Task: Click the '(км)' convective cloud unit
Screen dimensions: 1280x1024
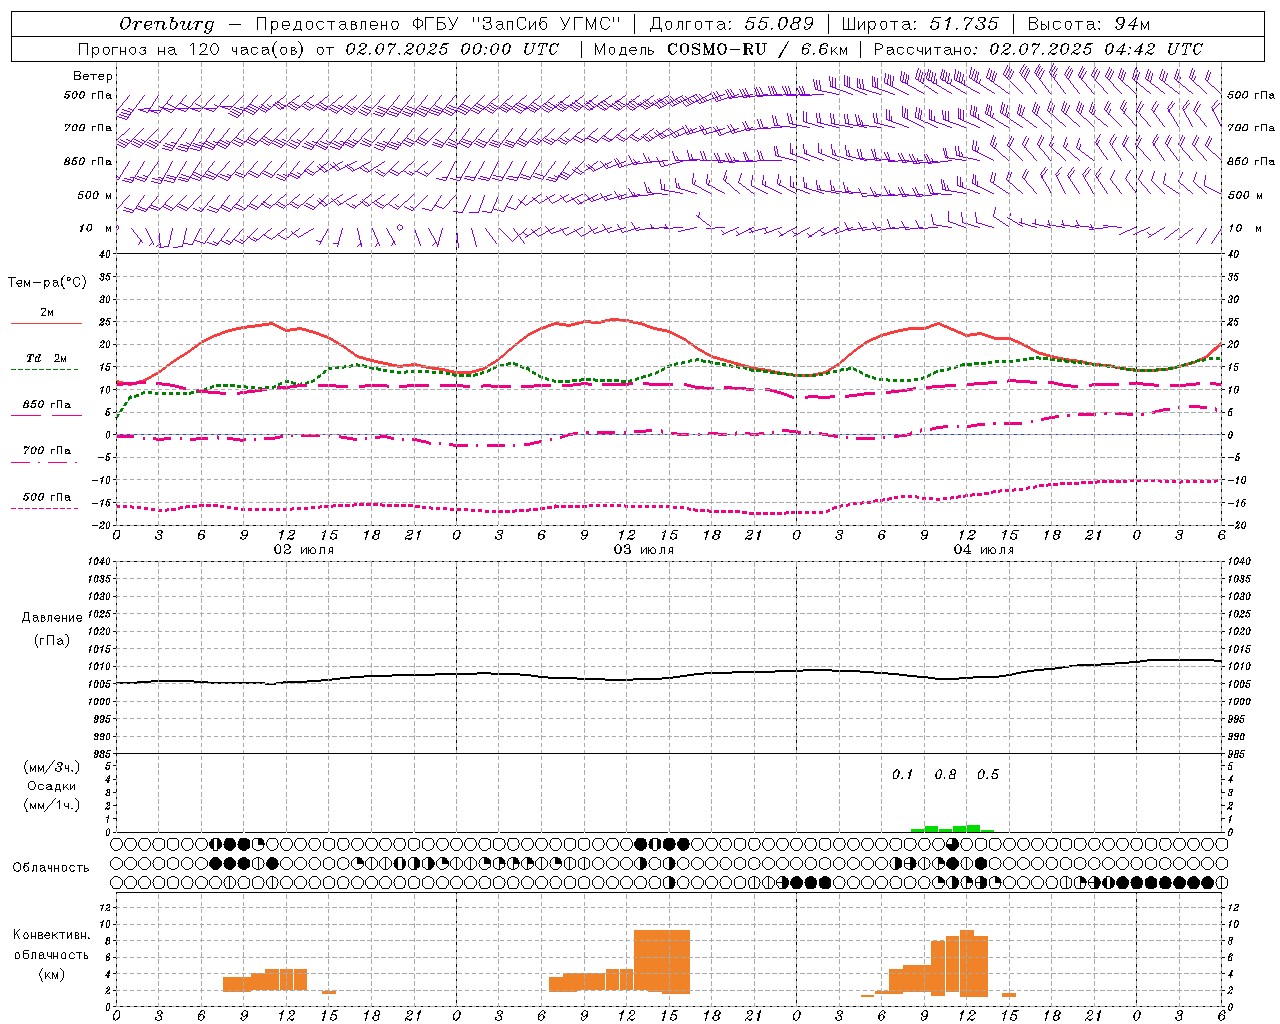Action: (x=52, y=974)
